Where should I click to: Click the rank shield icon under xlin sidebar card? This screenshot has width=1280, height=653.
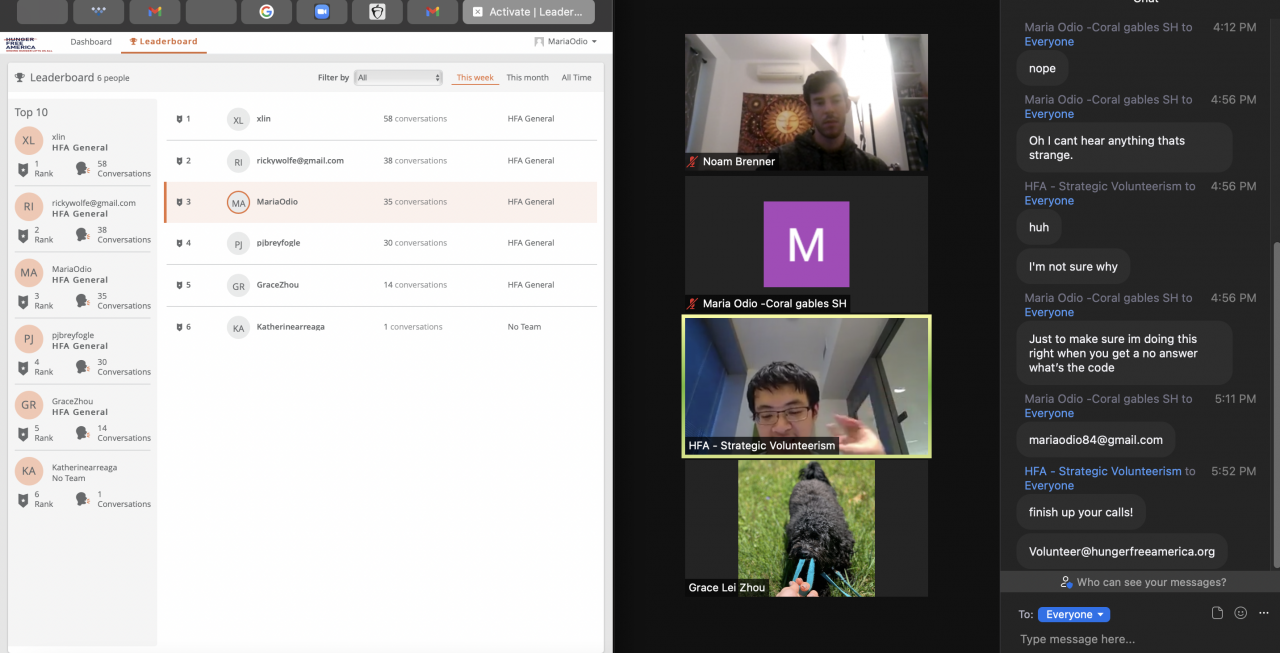pyautogui.click(x=23, y=170)
